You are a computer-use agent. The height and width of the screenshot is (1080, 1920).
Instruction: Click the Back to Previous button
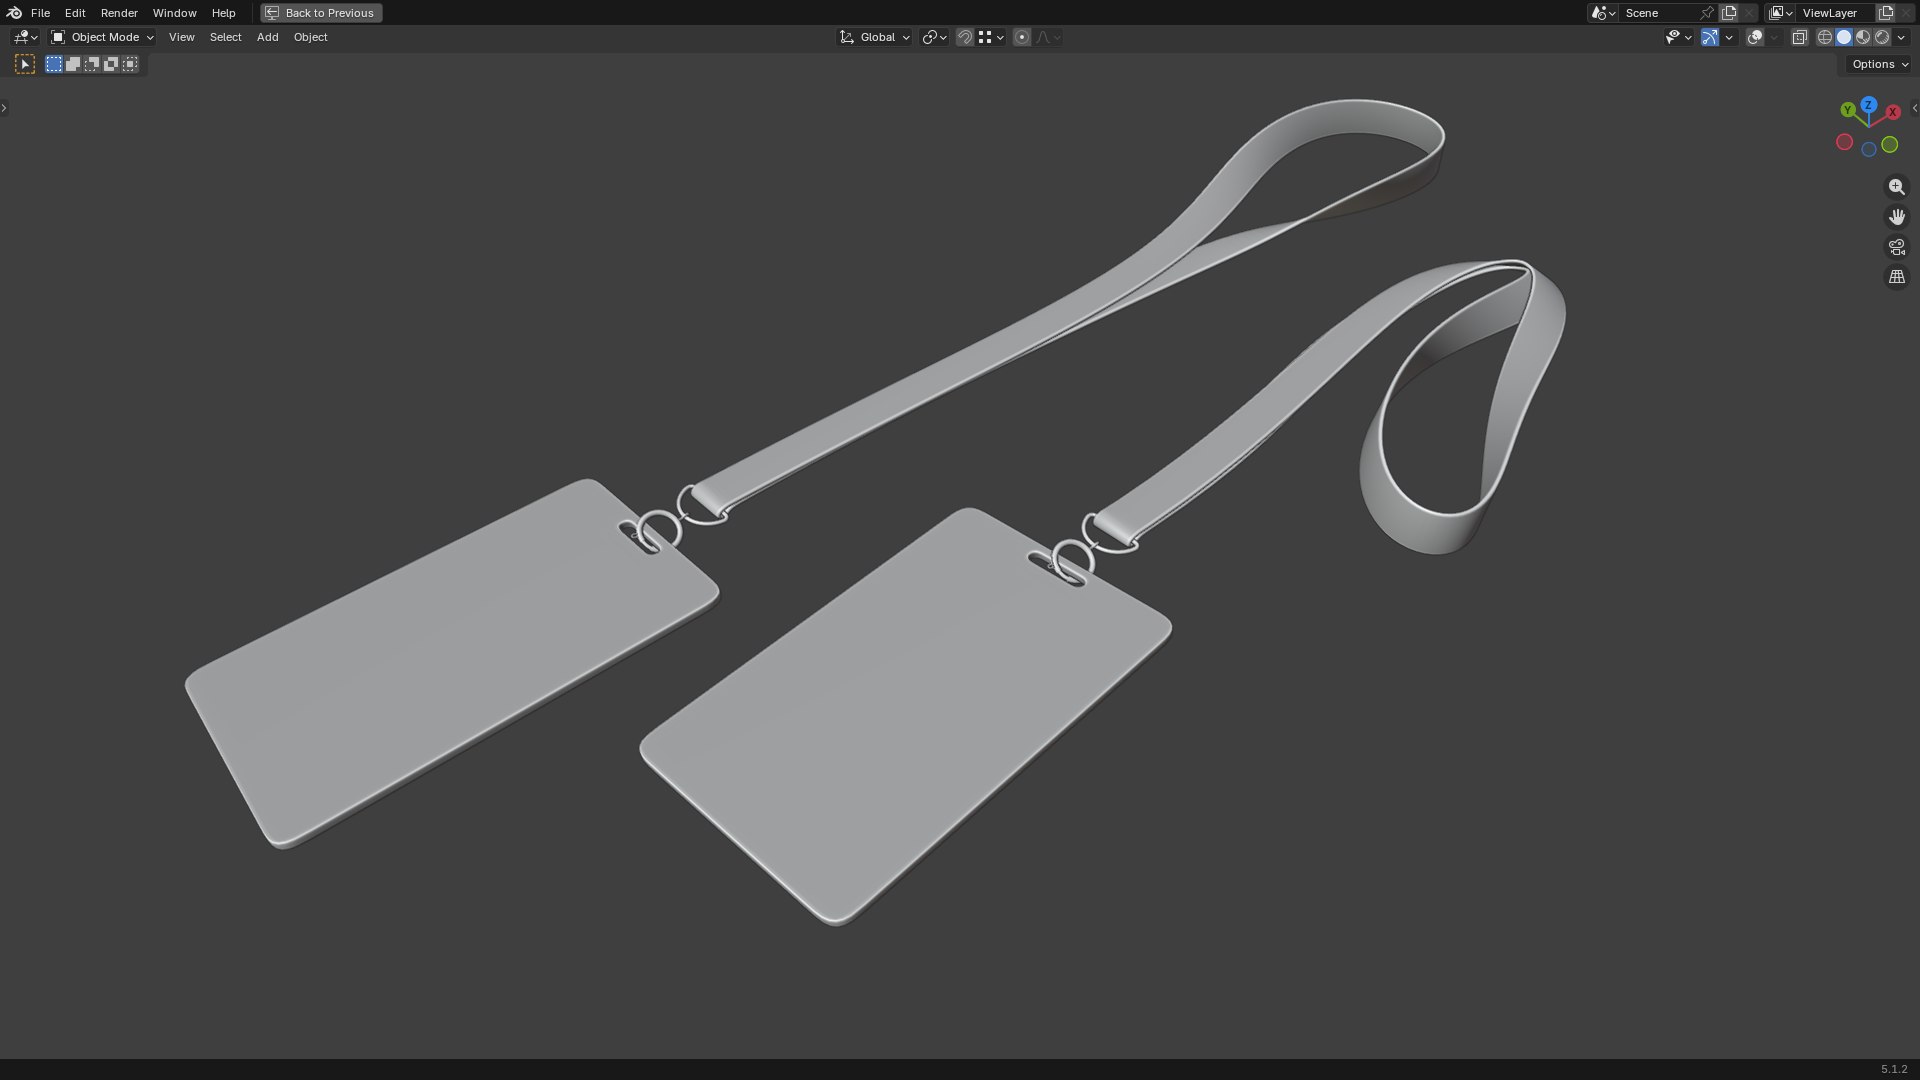[x=321, y=13]
